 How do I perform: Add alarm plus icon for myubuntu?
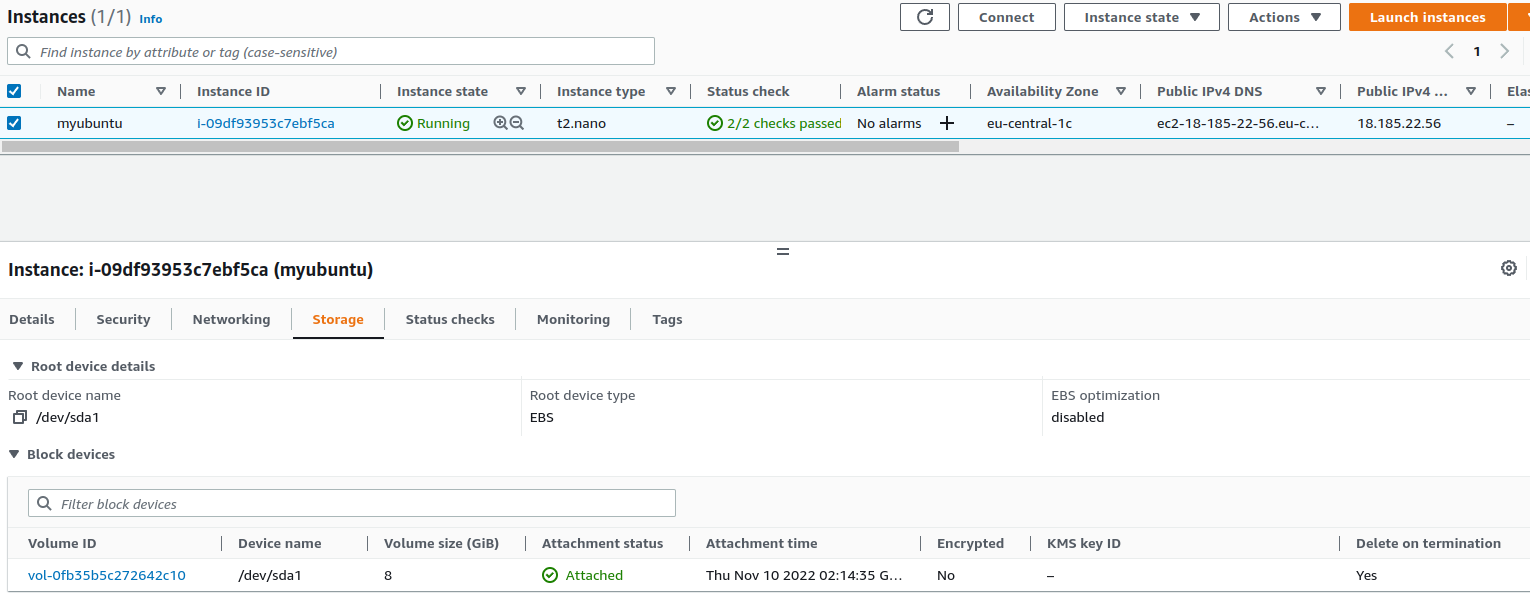(x=947, y=123)
